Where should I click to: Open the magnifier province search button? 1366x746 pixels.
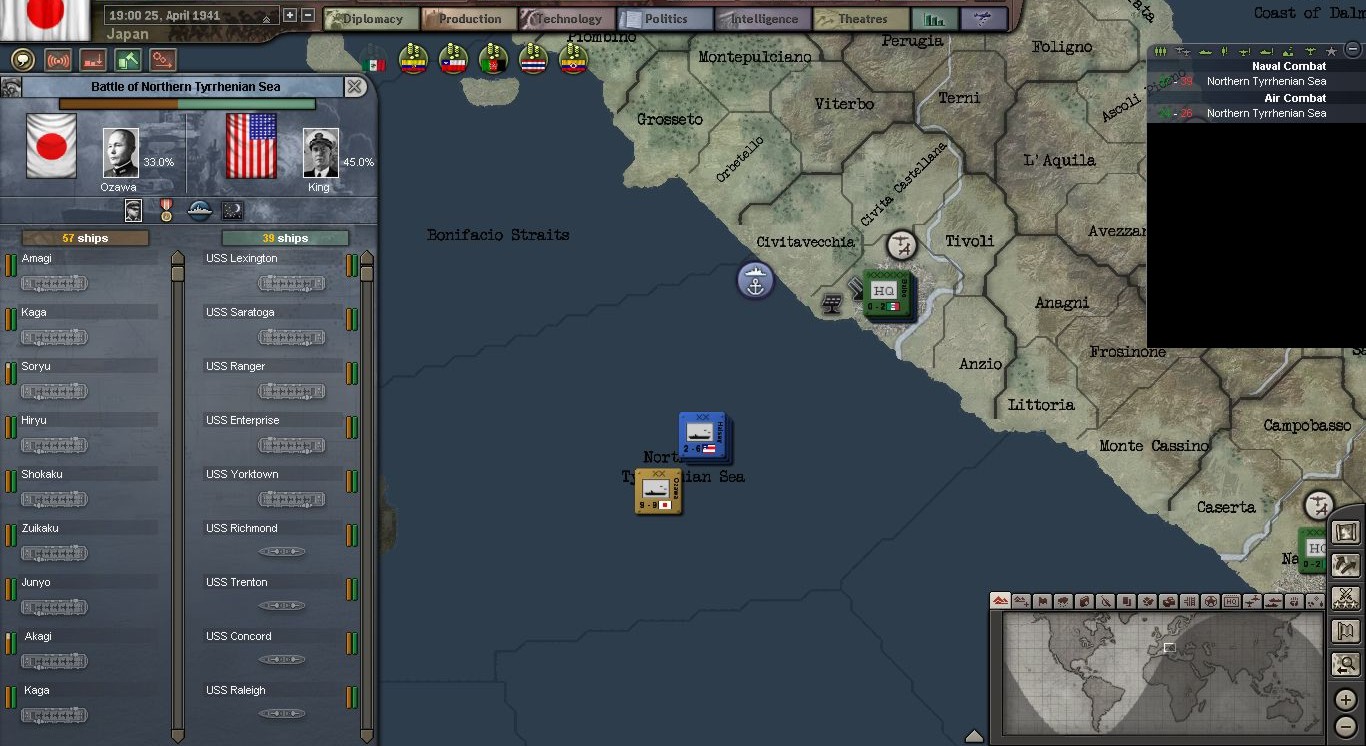[1346, 664]
